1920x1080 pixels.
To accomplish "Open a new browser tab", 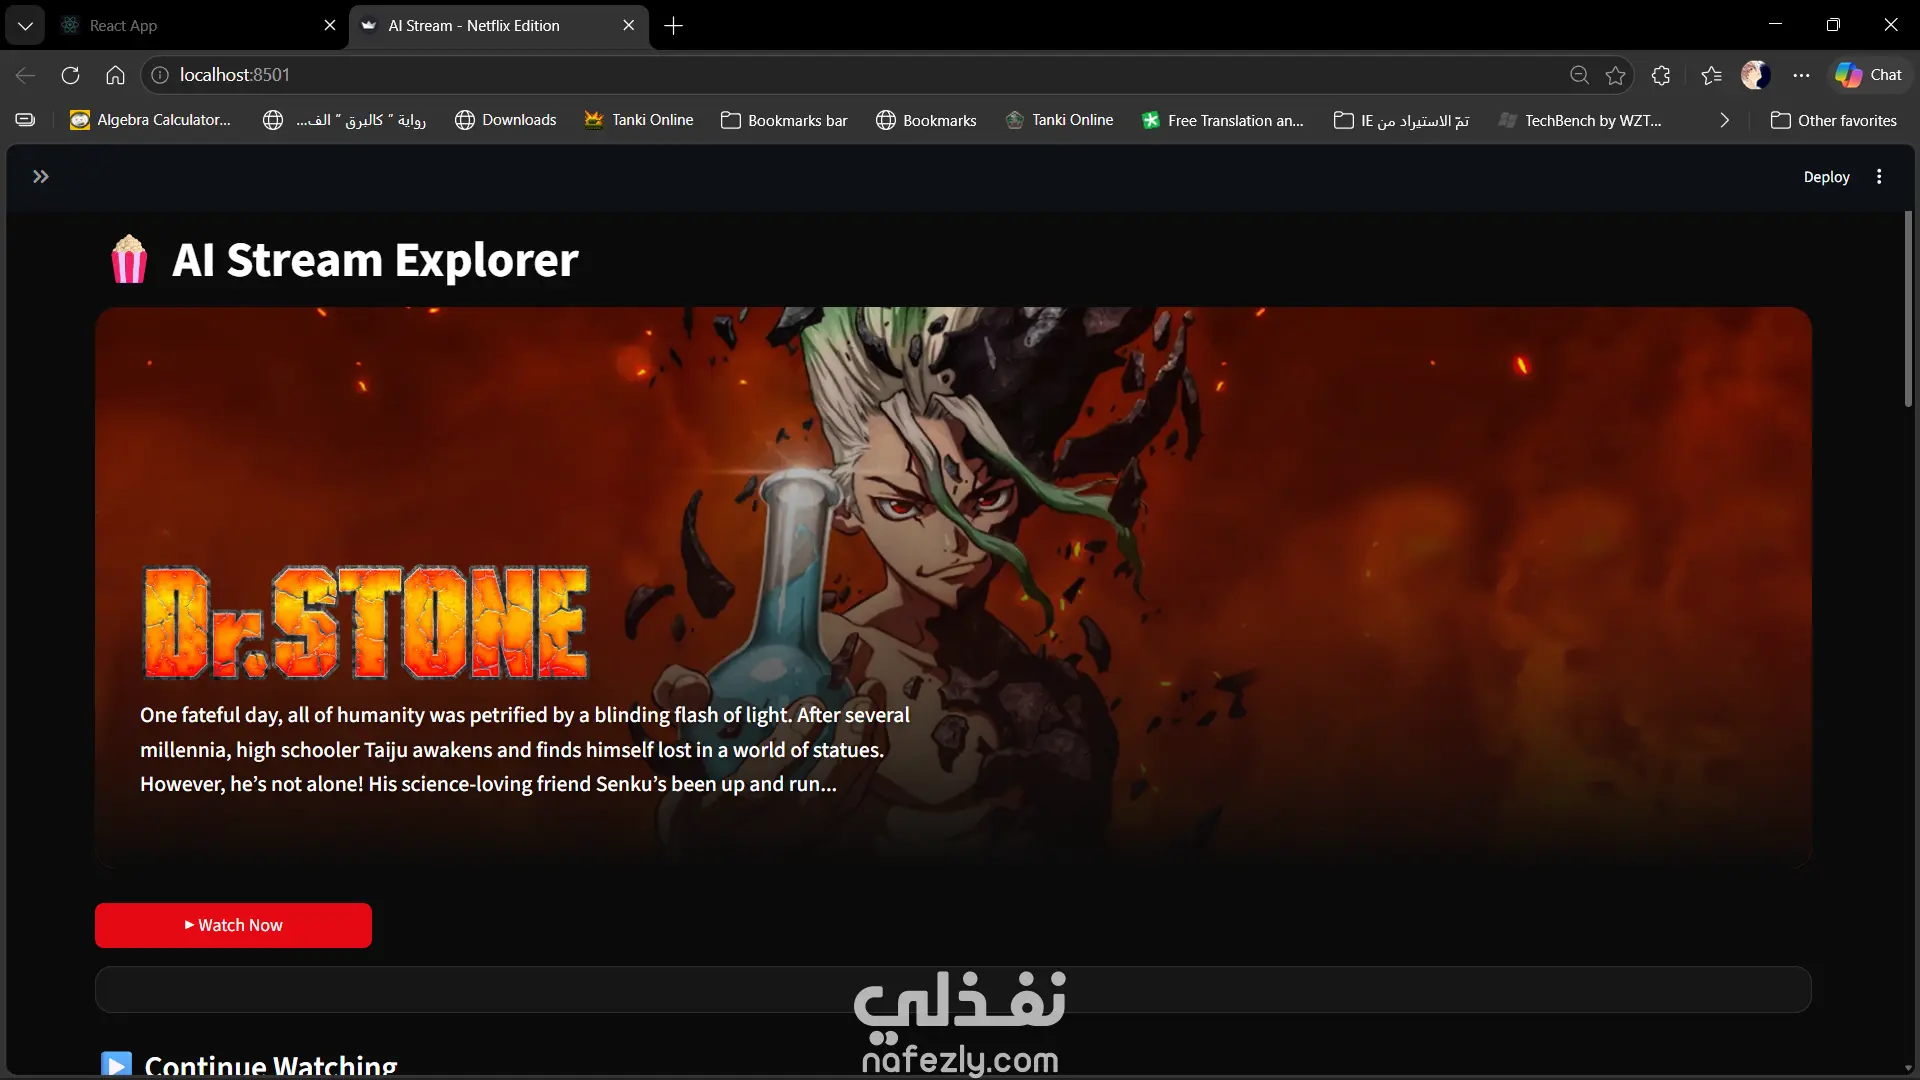I will [x=674, y=26].
